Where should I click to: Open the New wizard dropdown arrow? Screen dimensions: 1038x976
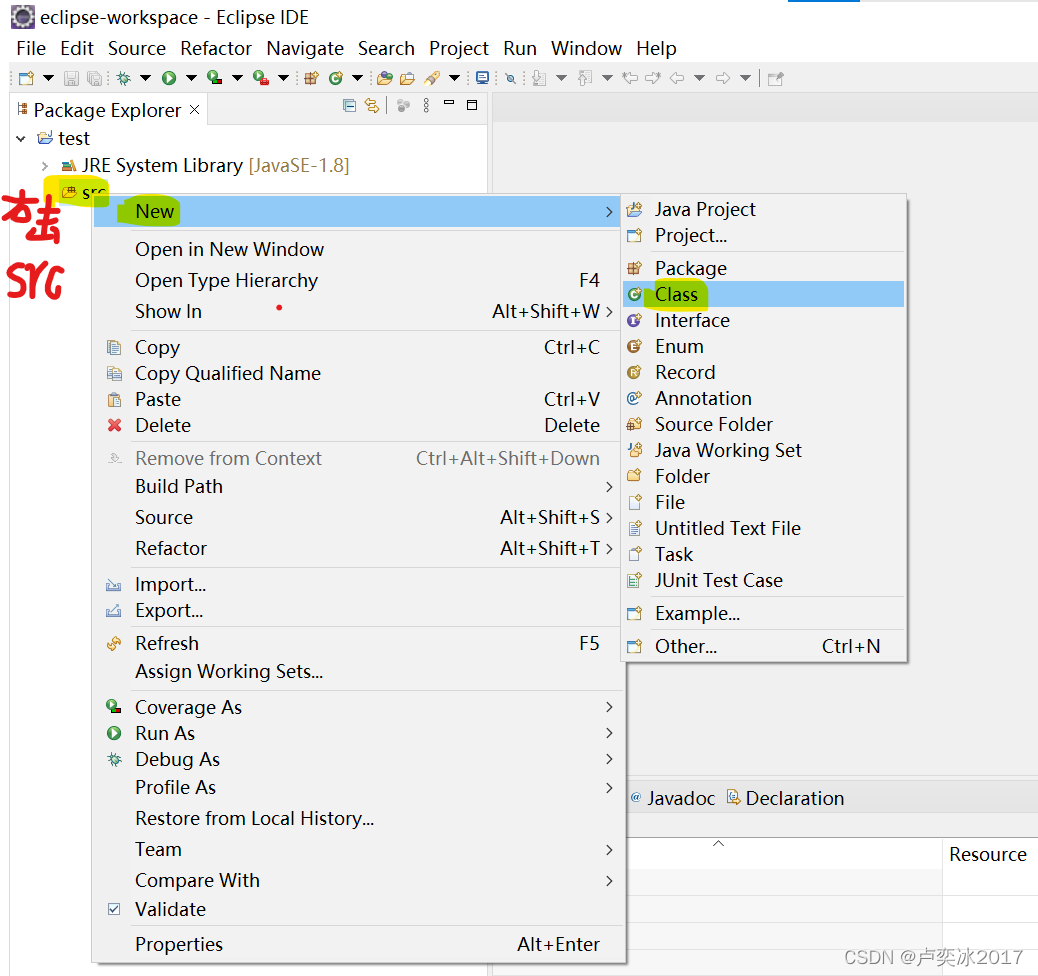pyautogui.click(x=48, y=78)
